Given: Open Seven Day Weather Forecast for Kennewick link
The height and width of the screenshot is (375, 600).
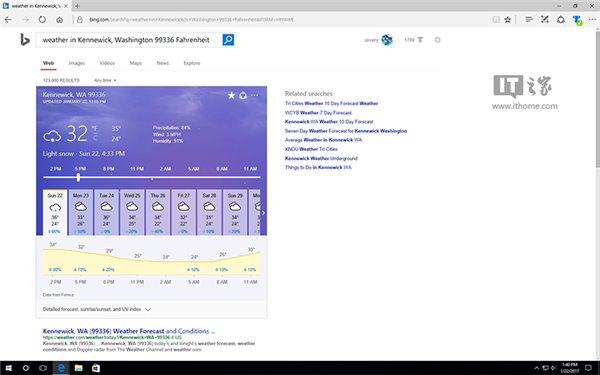Looking at the screenshot, I should [346, 131].
